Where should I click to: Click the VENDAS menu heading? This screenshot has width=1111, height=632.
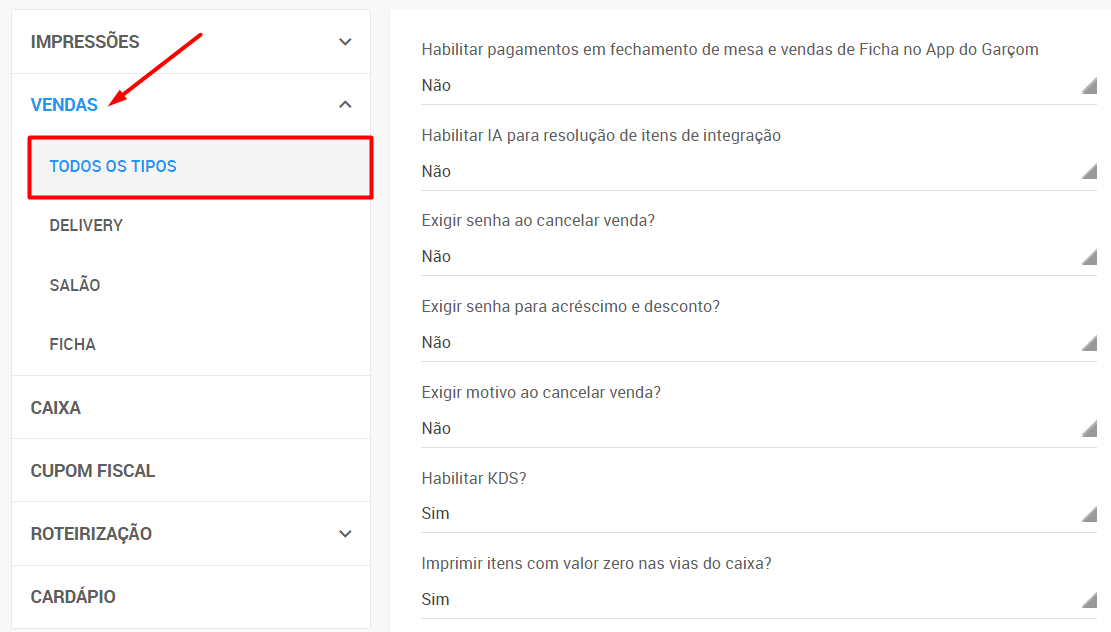click(x=64, y=105)
